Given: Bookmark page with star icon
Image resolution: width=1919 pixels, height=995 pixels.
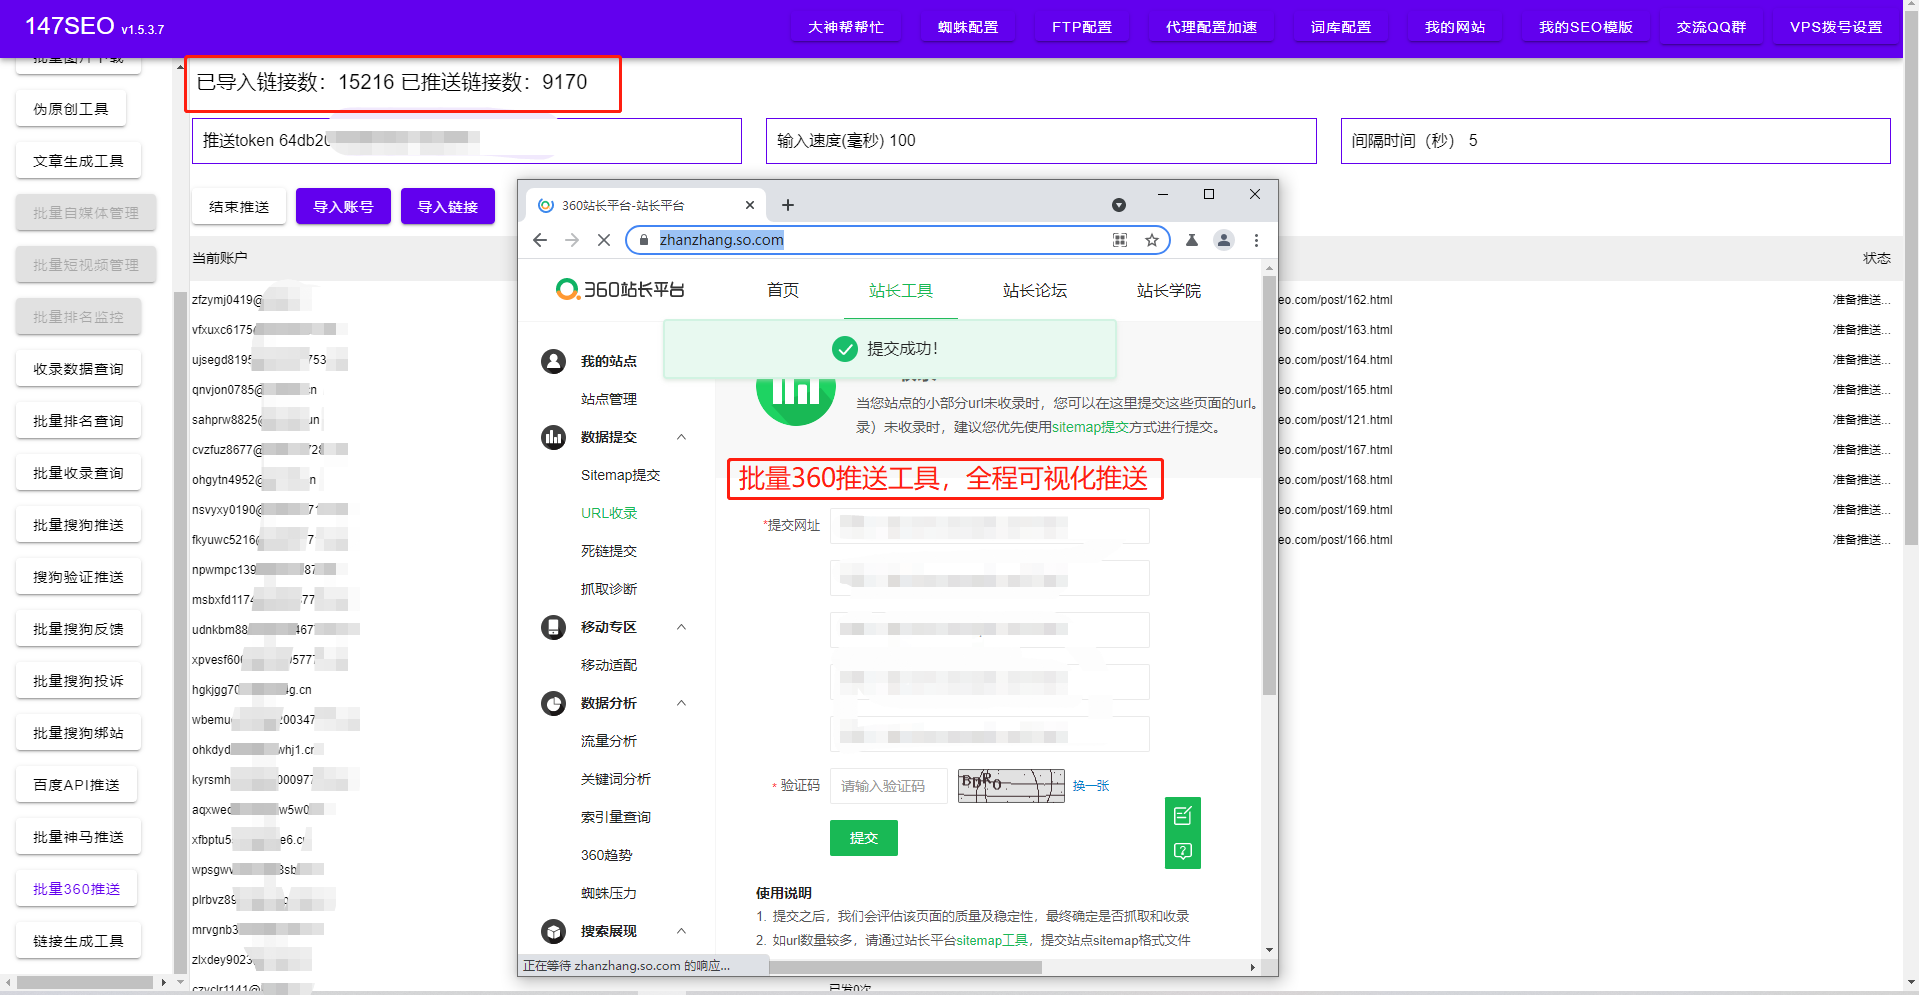Looking at the screenshot, I should point(1152,240).
